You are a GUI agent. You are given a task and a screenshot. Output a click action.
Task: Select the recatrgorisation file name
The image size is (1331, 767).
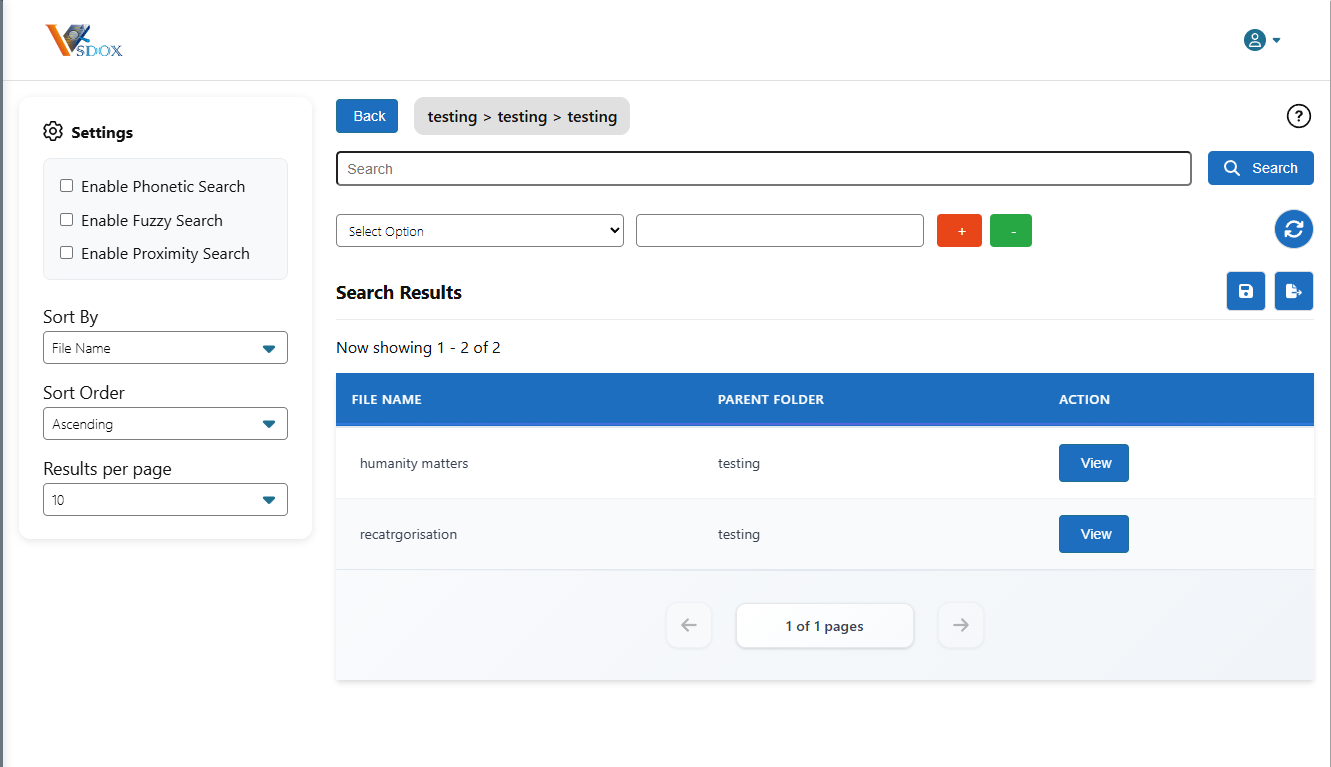(x=408, y=534)
